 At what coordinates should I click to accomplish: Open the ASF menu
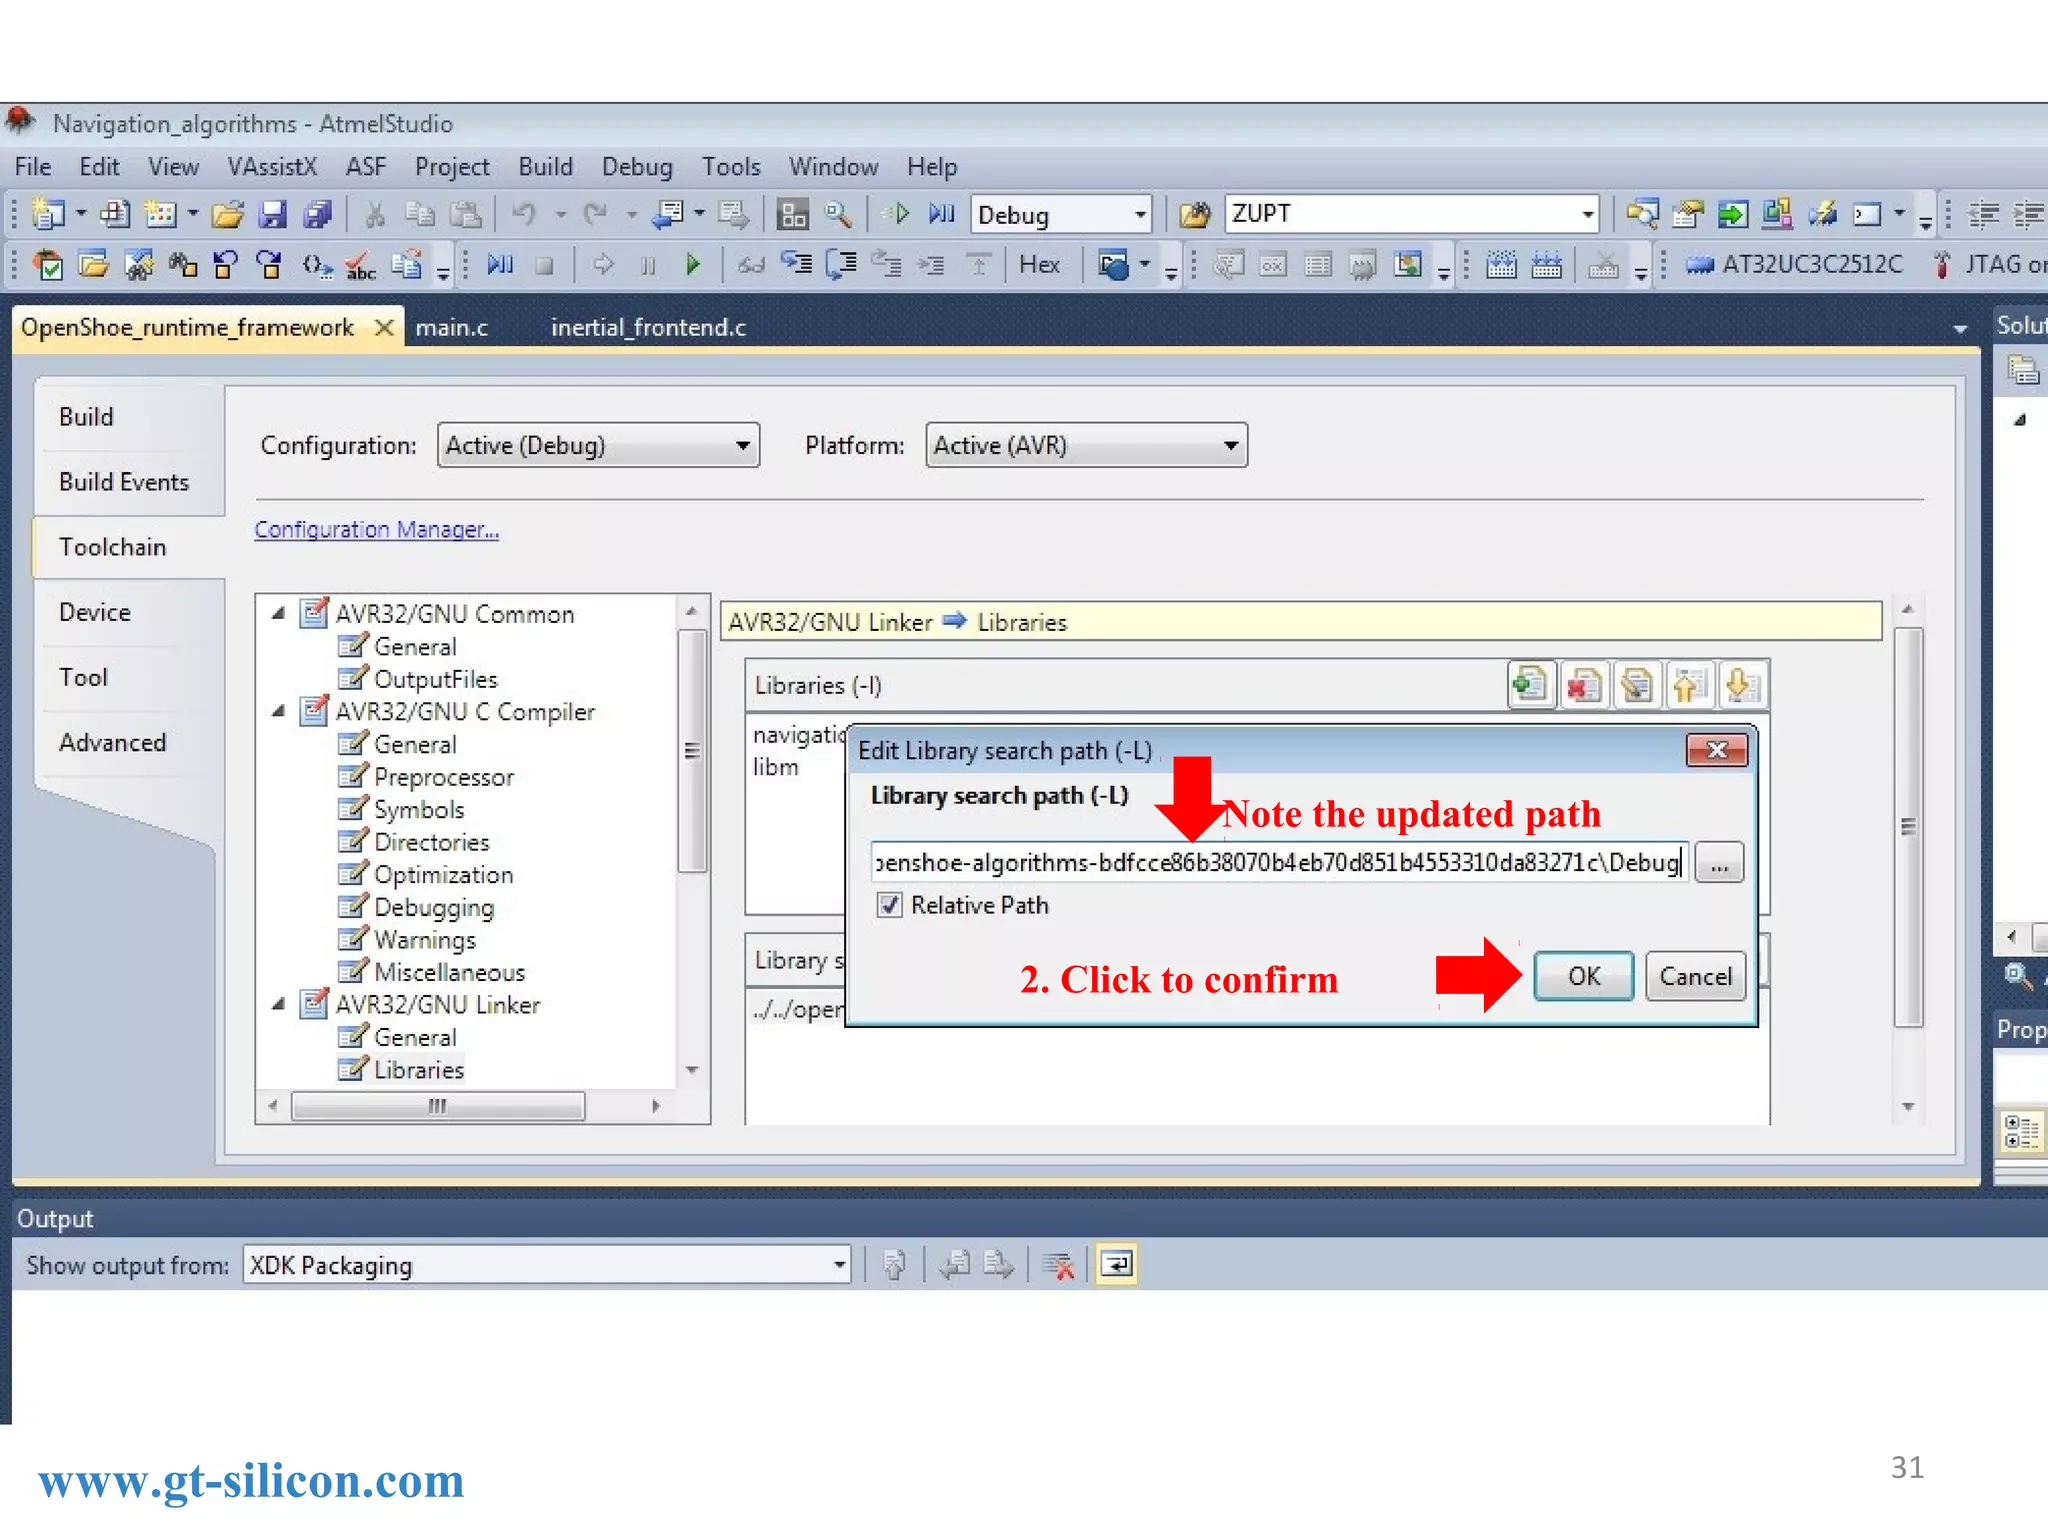[366, 167]
